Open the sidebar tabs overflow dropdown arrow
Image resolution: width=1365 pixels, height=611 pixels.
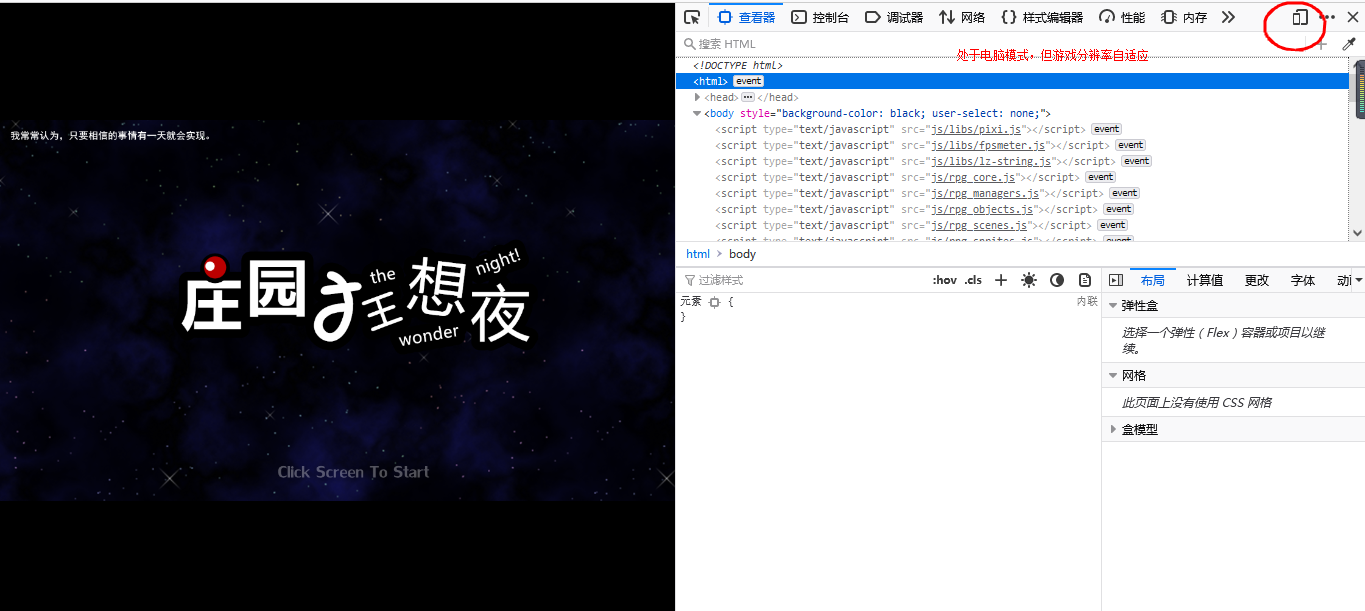pyautogui.click(x=1358, y=280)
